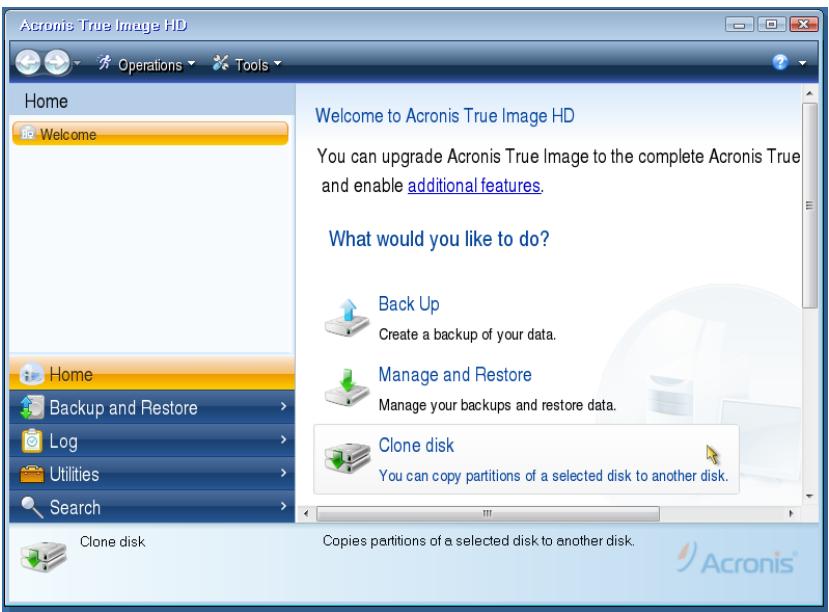Click the Clone disk drives icon in welcome list
The width and height of the screenshot is (829, 612).
tap(347, 458)
